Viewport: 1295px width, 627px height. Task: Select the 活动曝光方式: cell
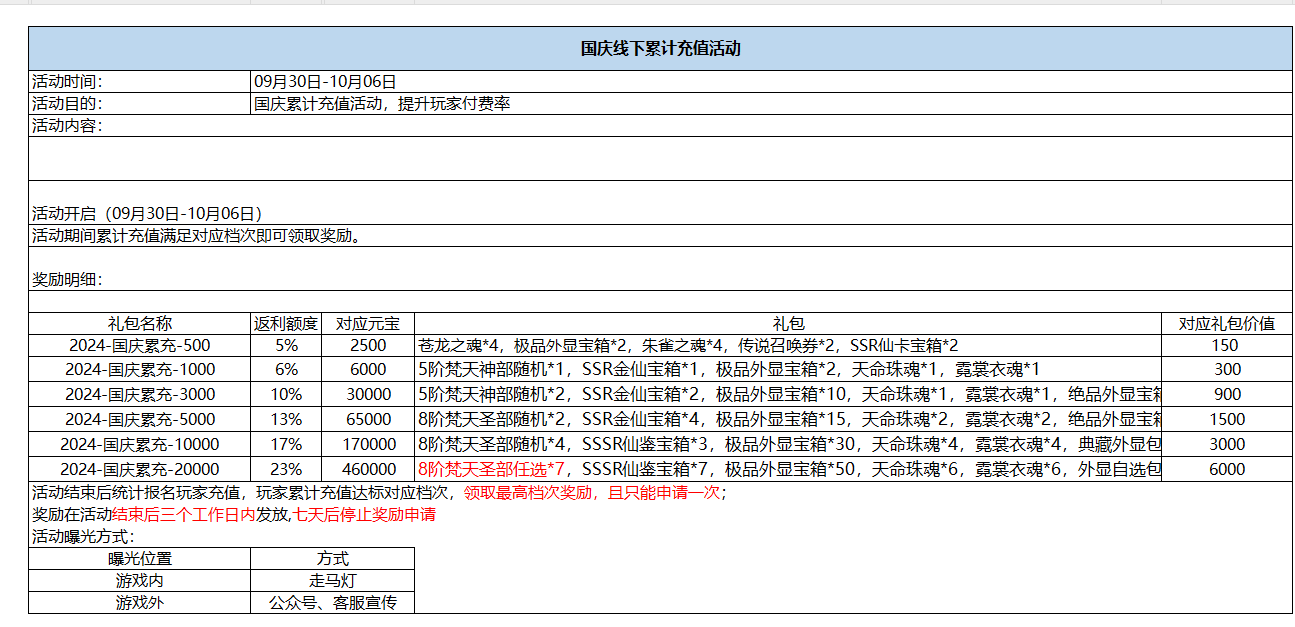660,537
